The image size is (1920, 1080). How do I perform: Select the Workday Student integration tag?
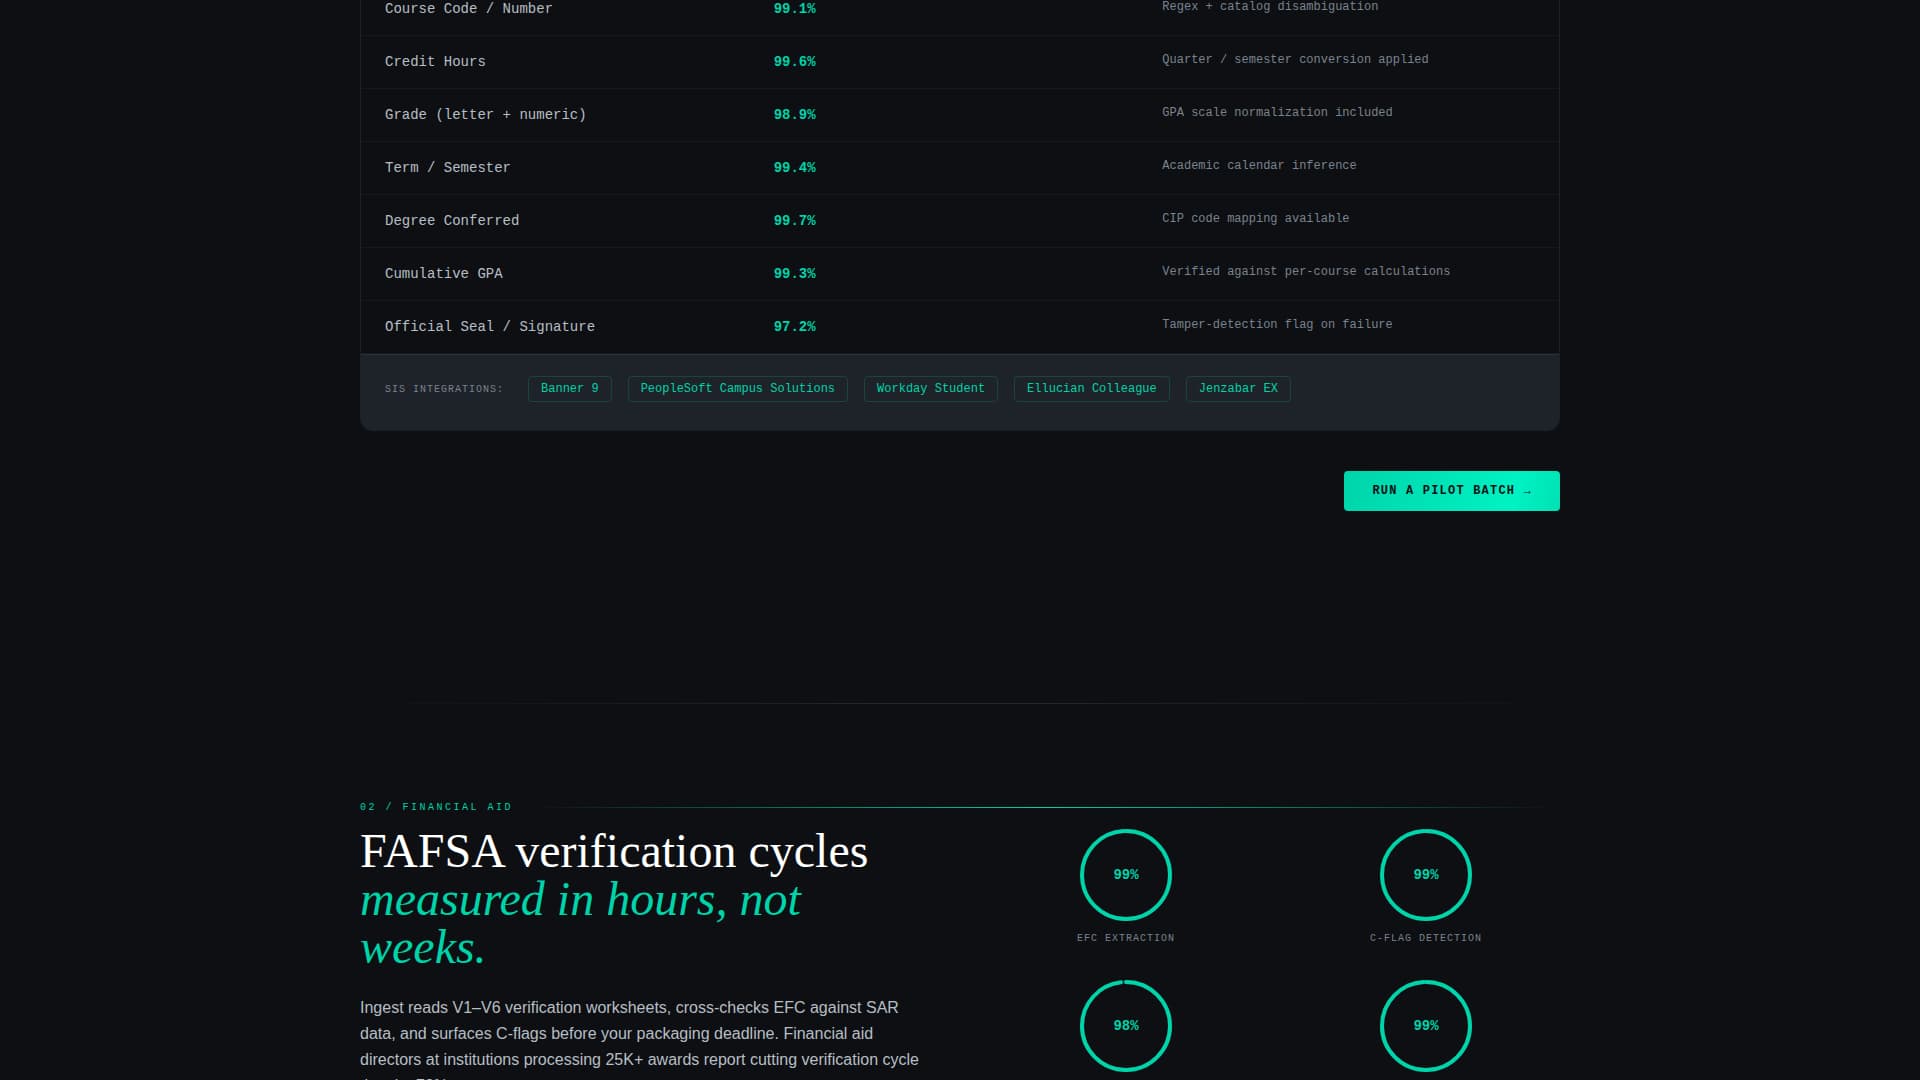click(930, 389)
